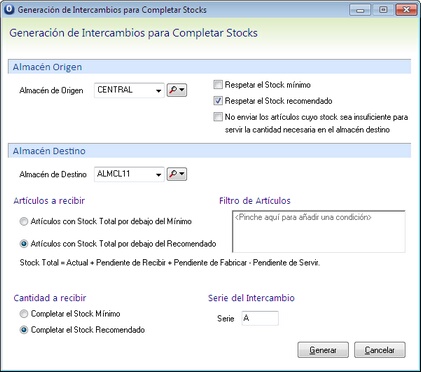Tick the No enviar los artículos checkbox

218,117
